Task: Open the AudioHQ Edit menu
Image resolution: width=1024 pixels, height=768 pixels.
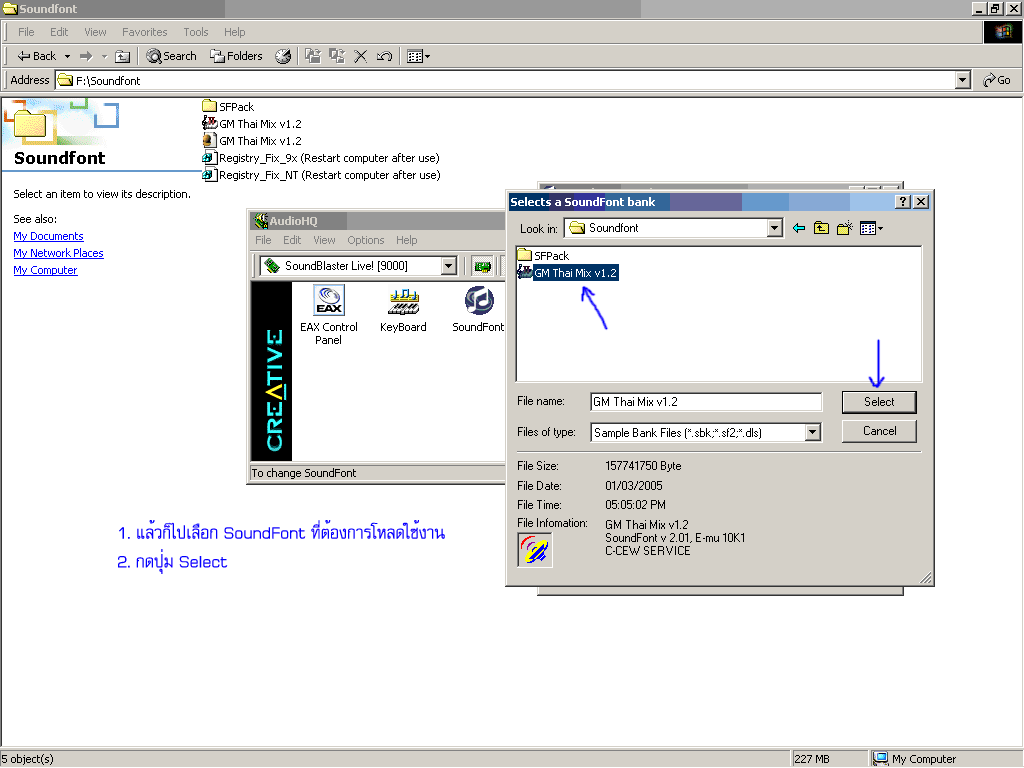Action: (x=292, y=240)
